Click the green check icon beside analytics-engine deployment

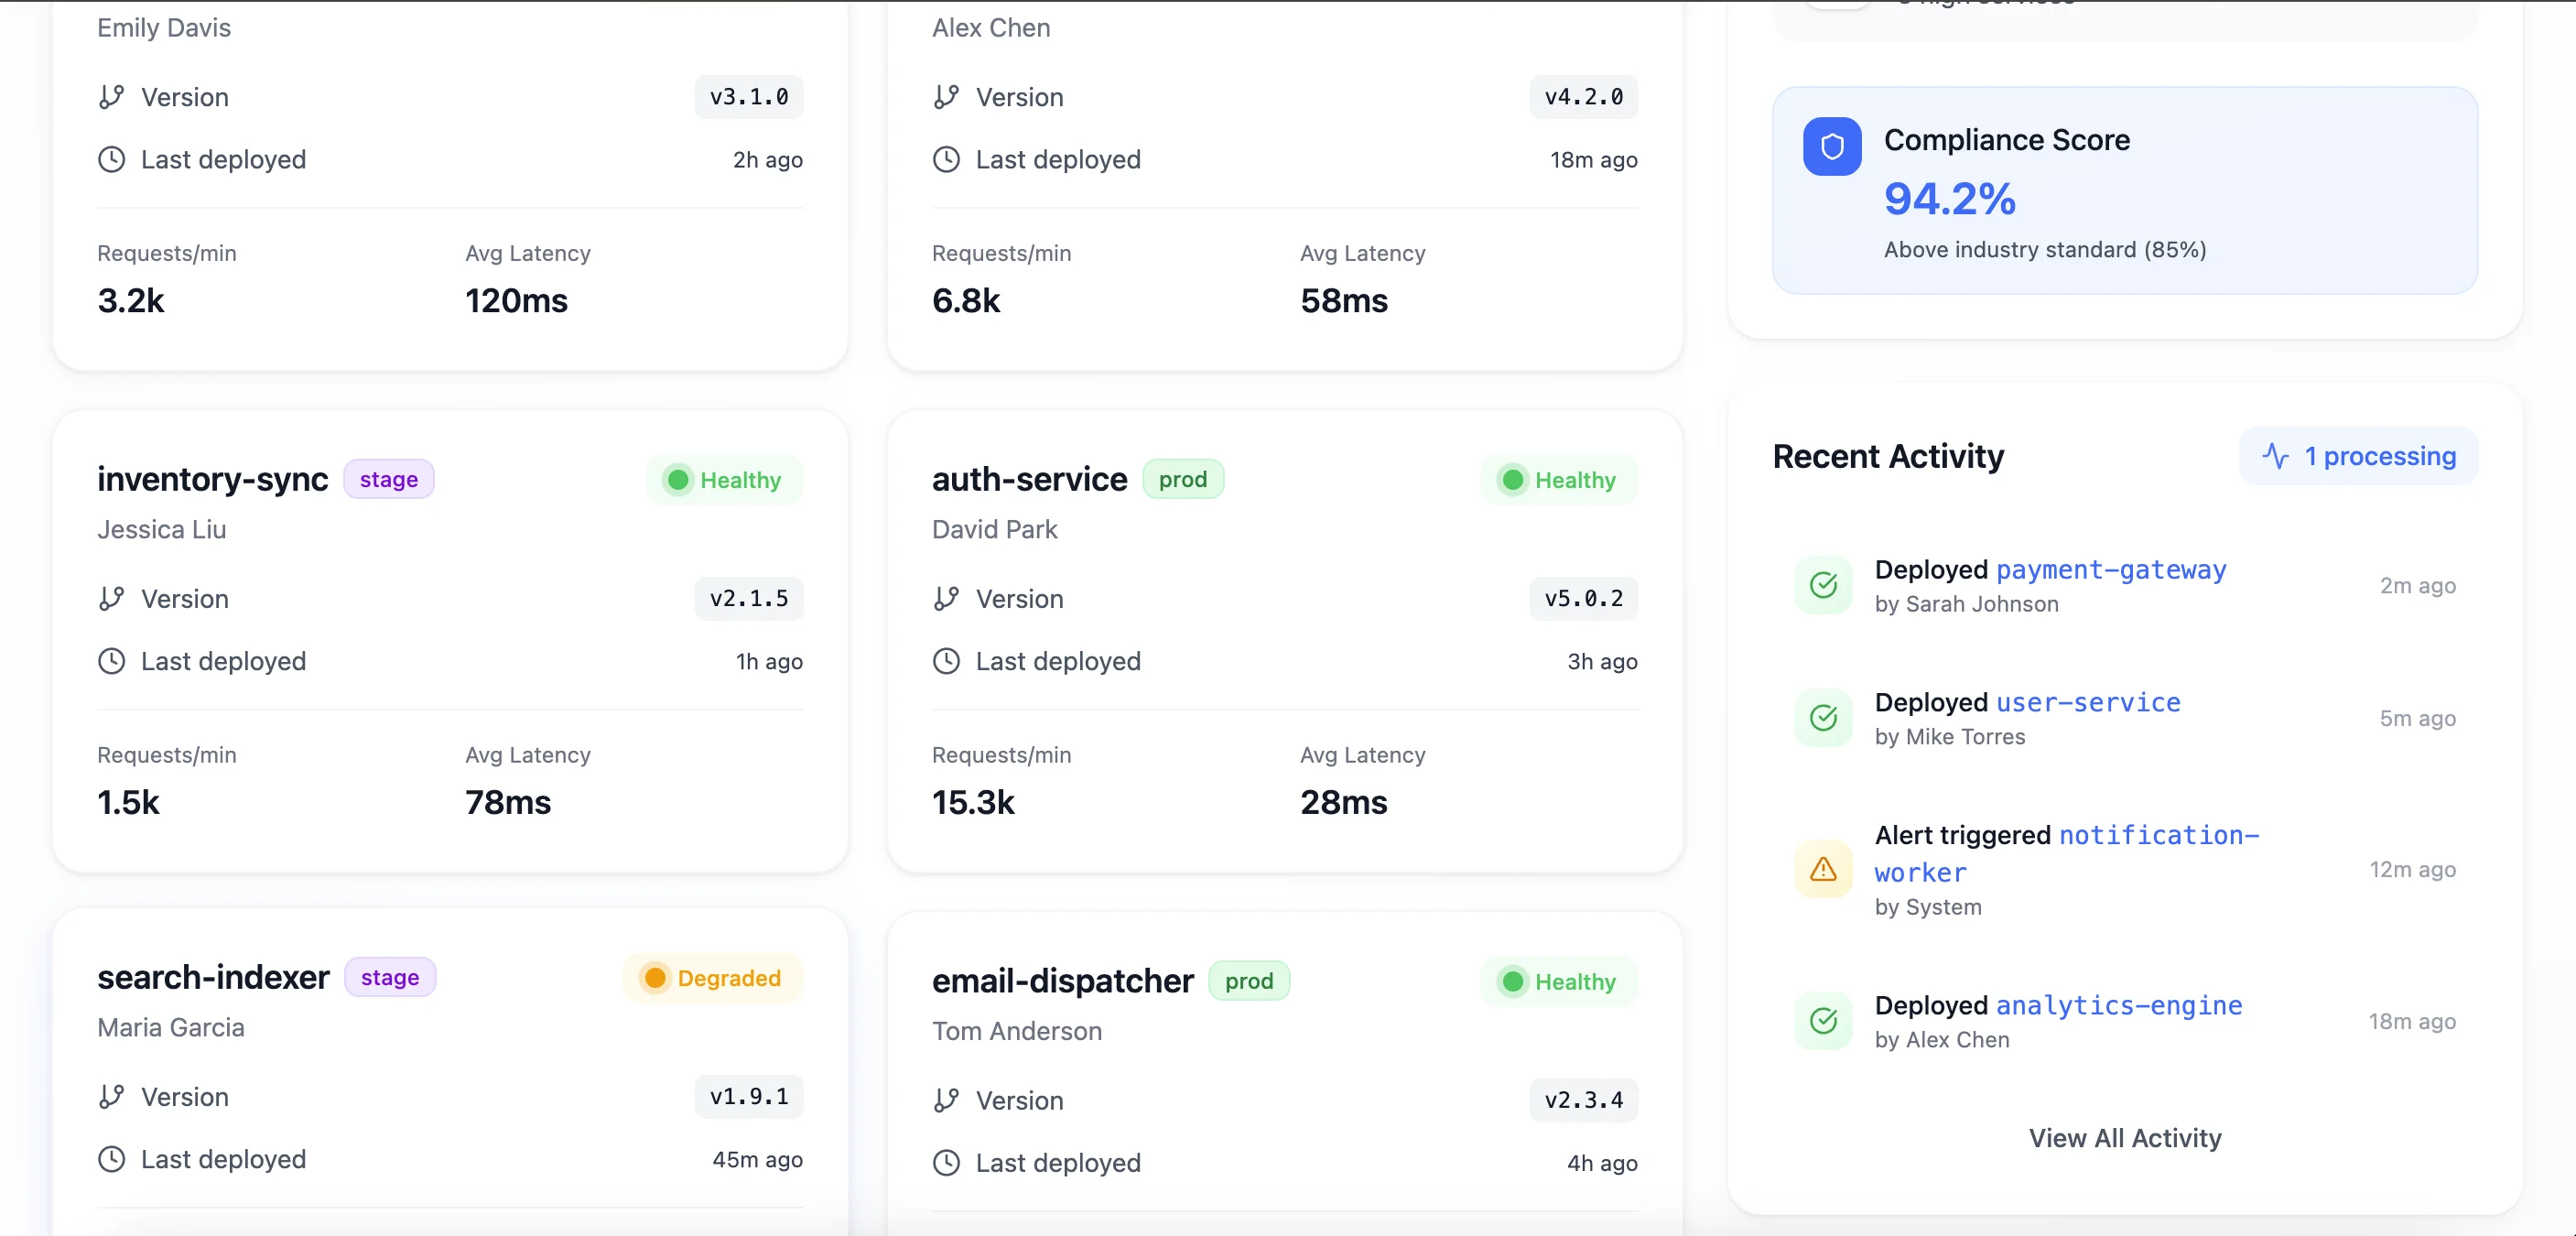pos(1823,1021)
